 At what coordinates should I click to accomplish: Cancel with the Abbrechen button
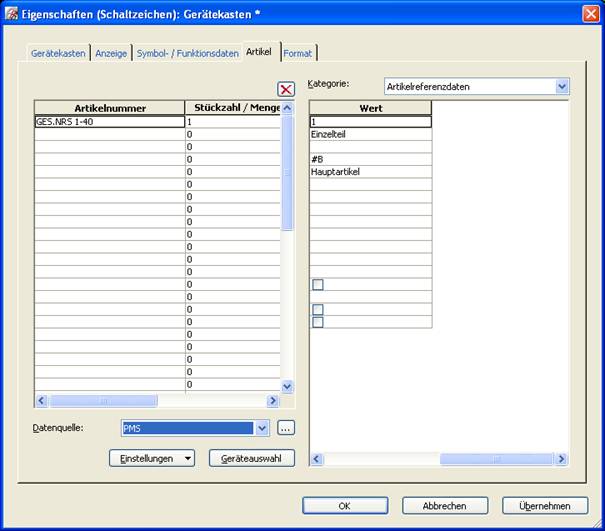(x=445, y=506)
